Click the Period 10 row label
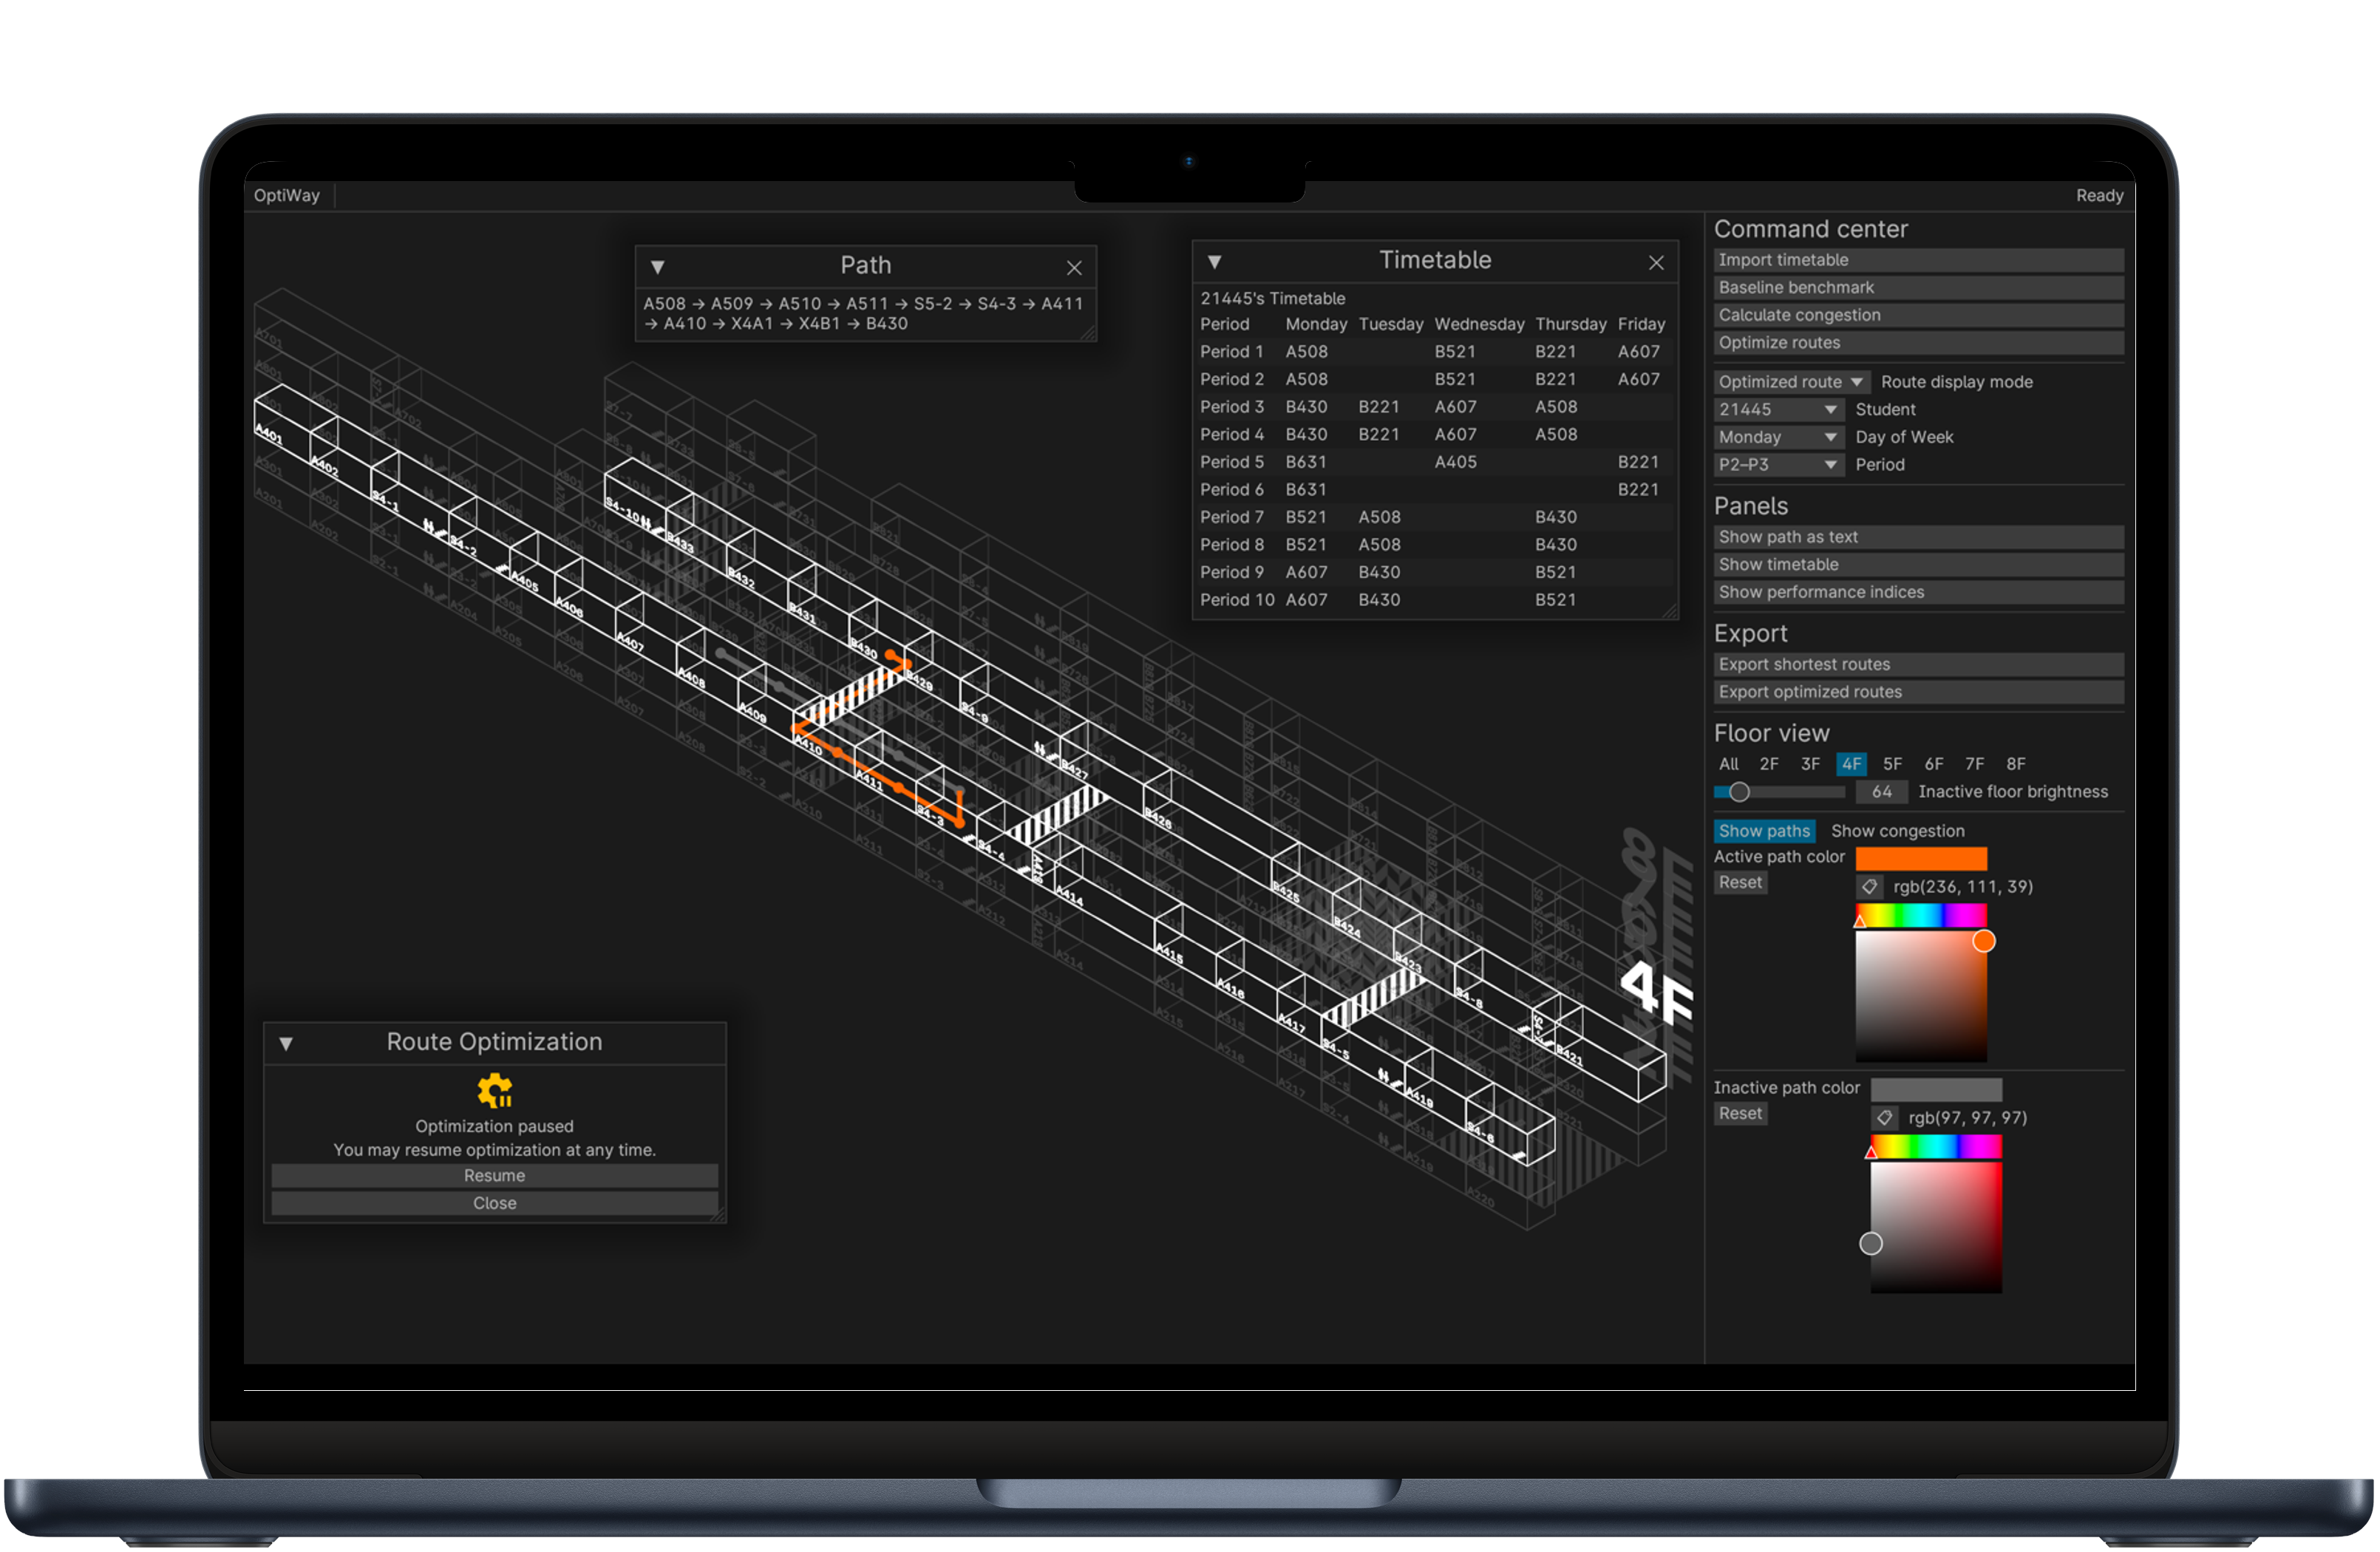The image size is (2380, 1552). [x=1237, y=600]
